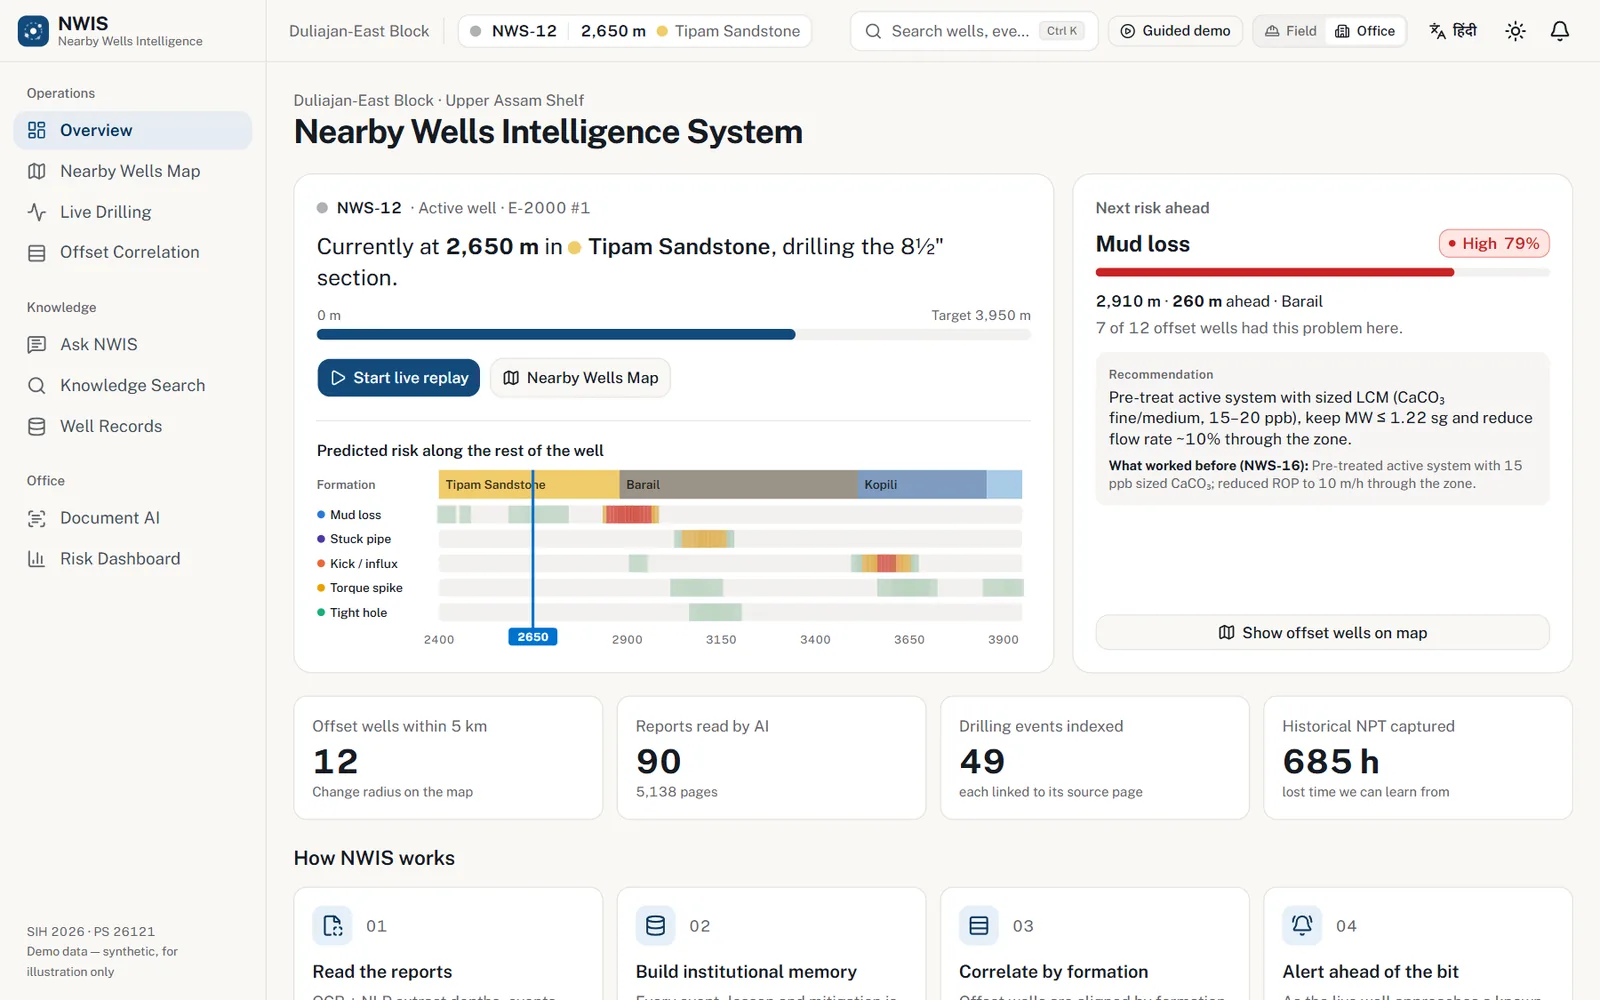Open Document AI page

[133, 518]
